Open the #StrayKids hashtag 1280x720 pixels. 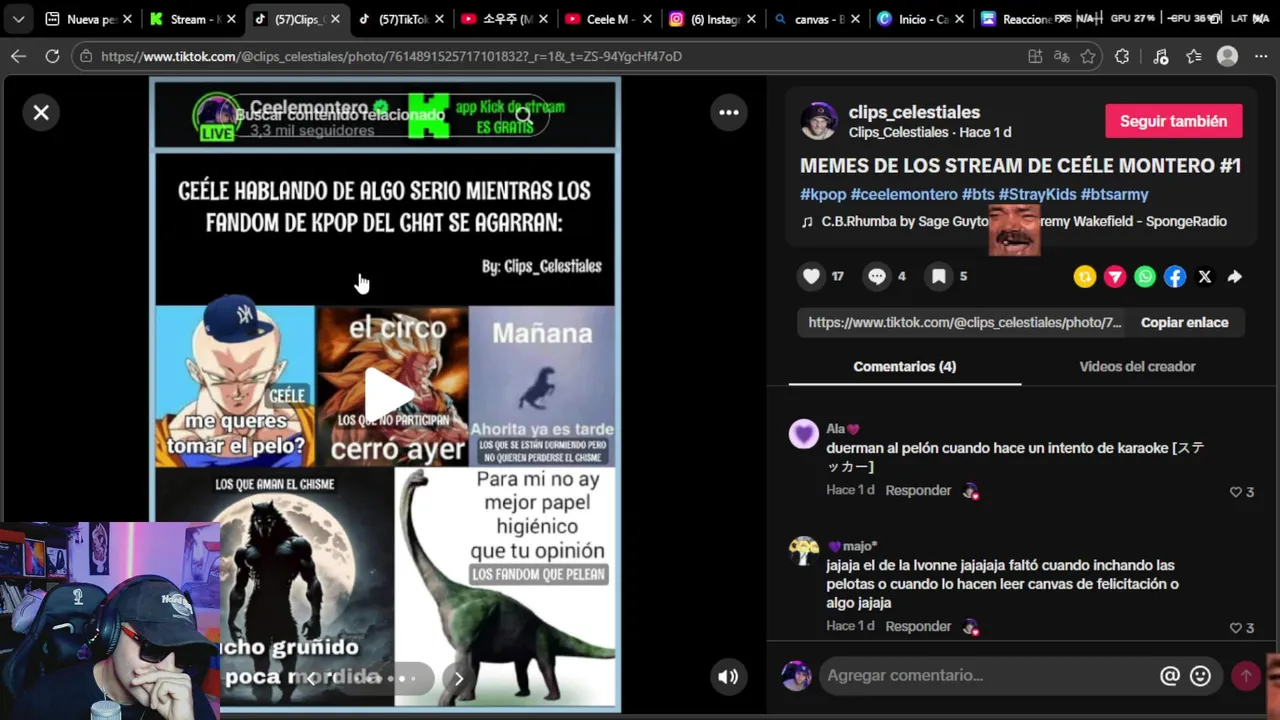[x=1037, y=194]
